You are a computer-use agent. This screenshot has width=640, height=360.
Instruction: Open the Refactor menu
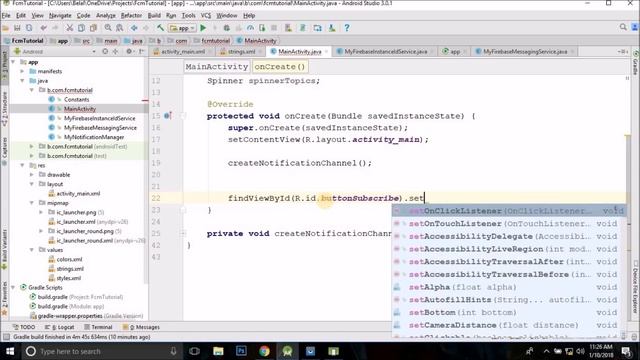pos(131,16)
